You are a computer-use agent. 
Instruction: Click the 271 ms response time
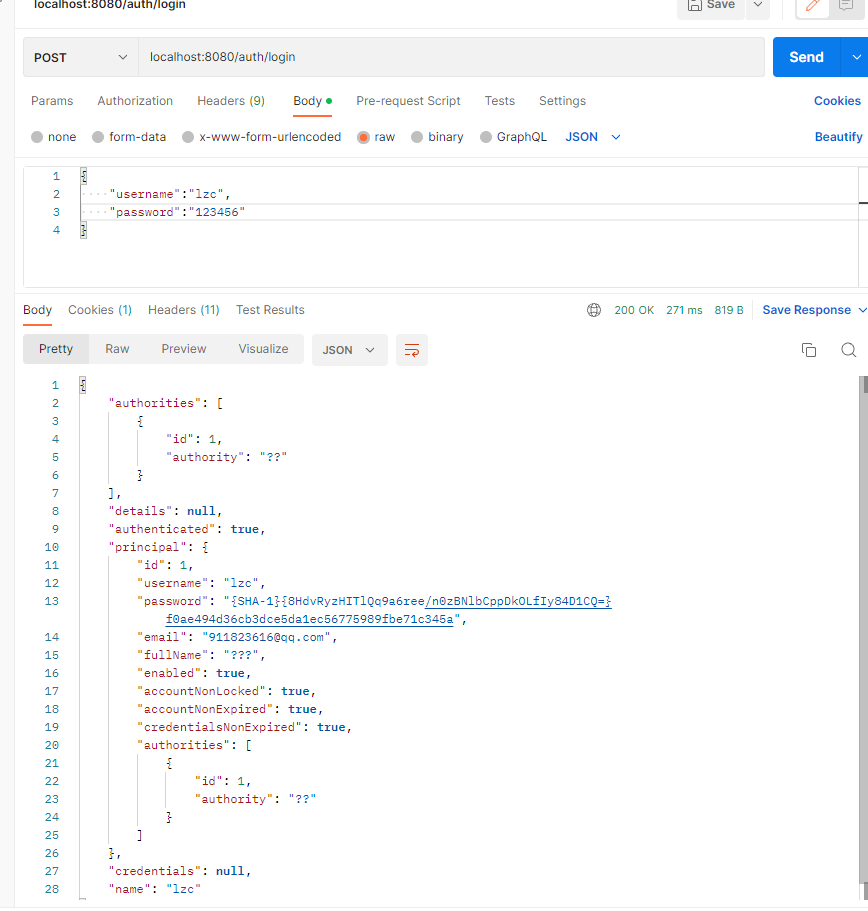684,310
